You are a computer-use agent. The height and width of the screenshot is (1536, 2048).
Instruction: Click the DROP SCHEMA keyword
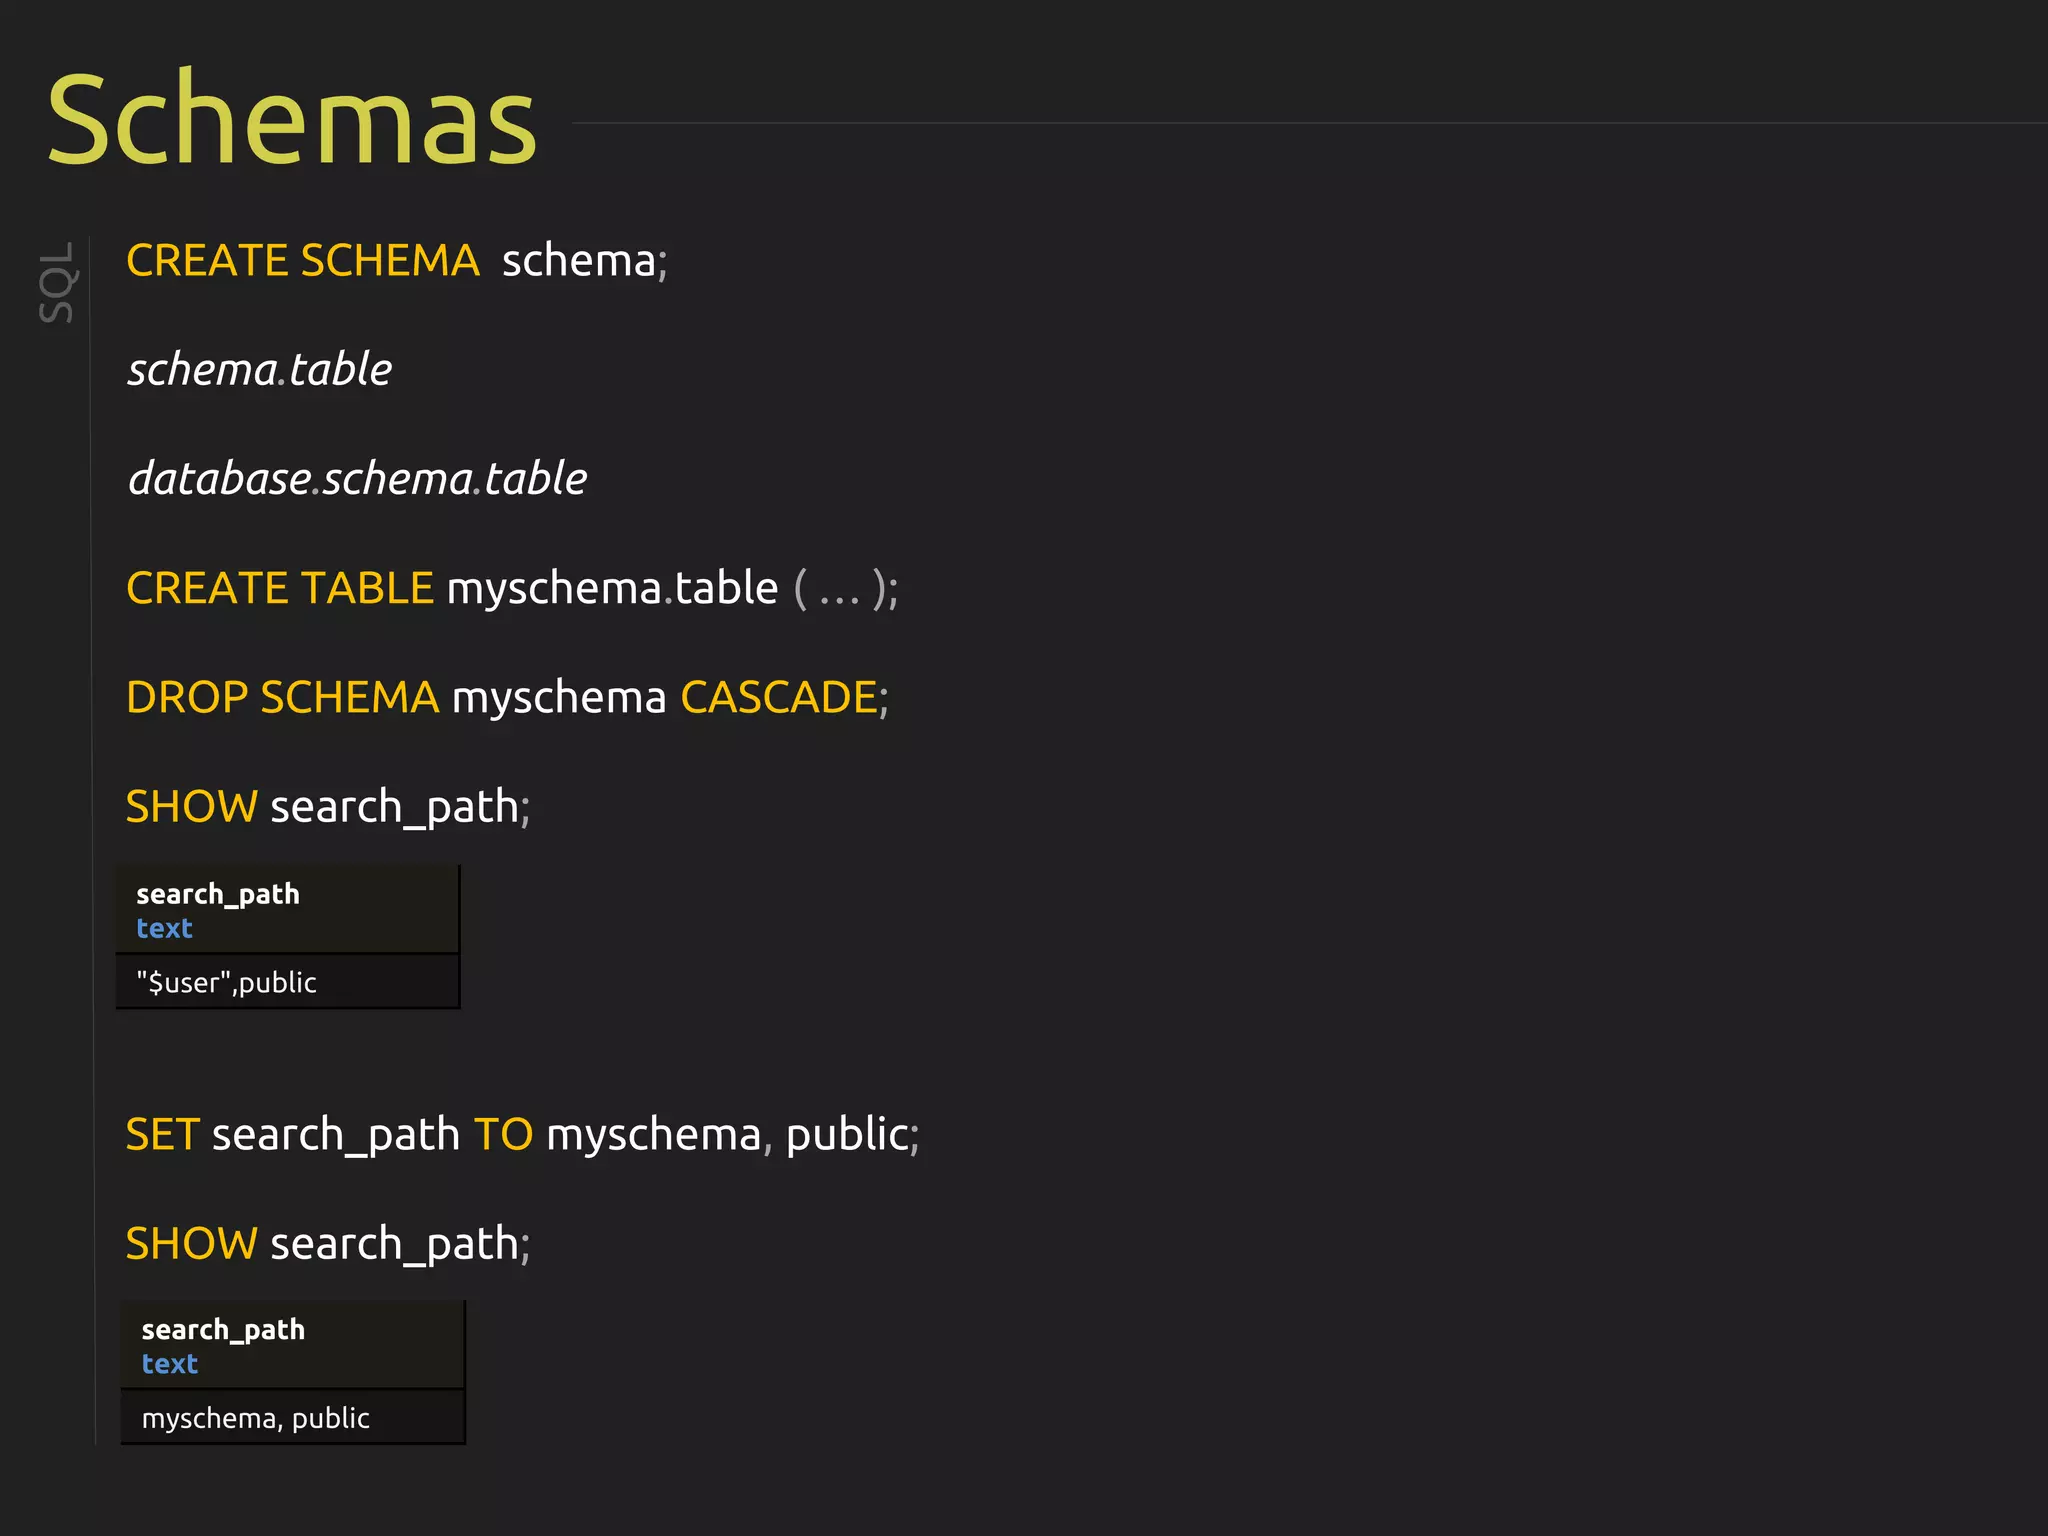[282, 697]
